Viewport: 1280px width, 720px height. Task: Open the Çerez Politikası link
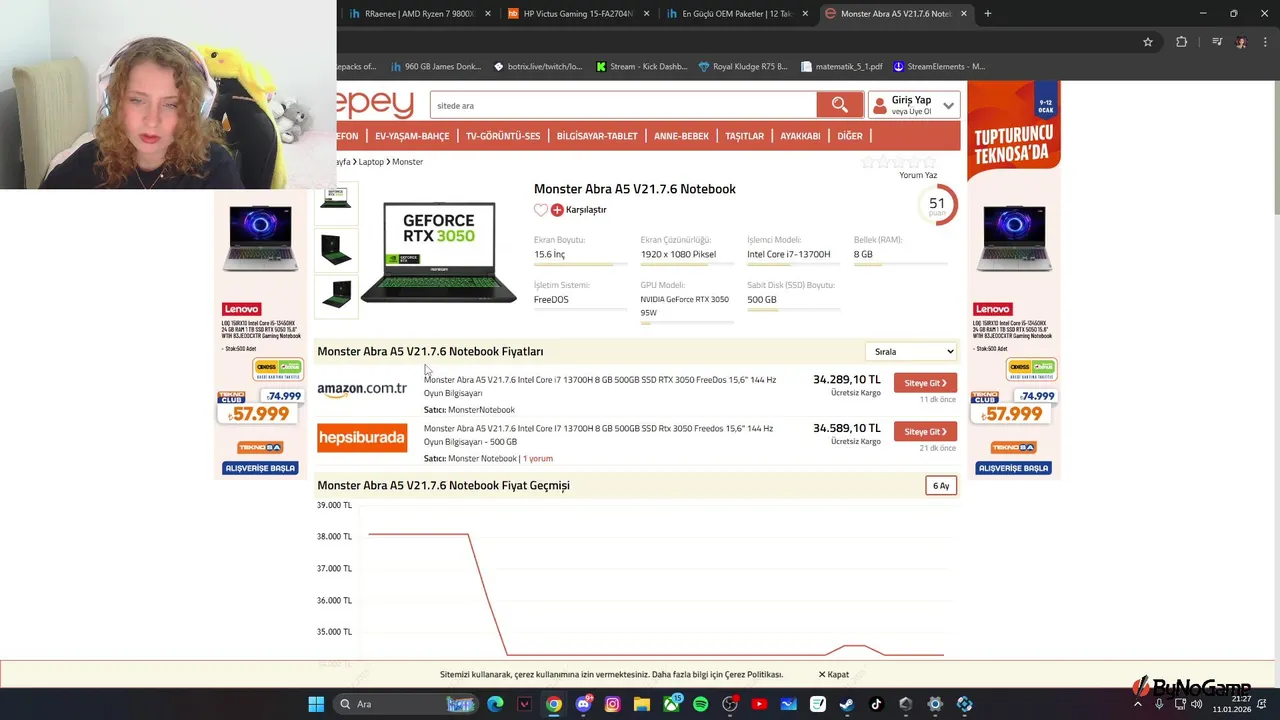coord(753,675)
